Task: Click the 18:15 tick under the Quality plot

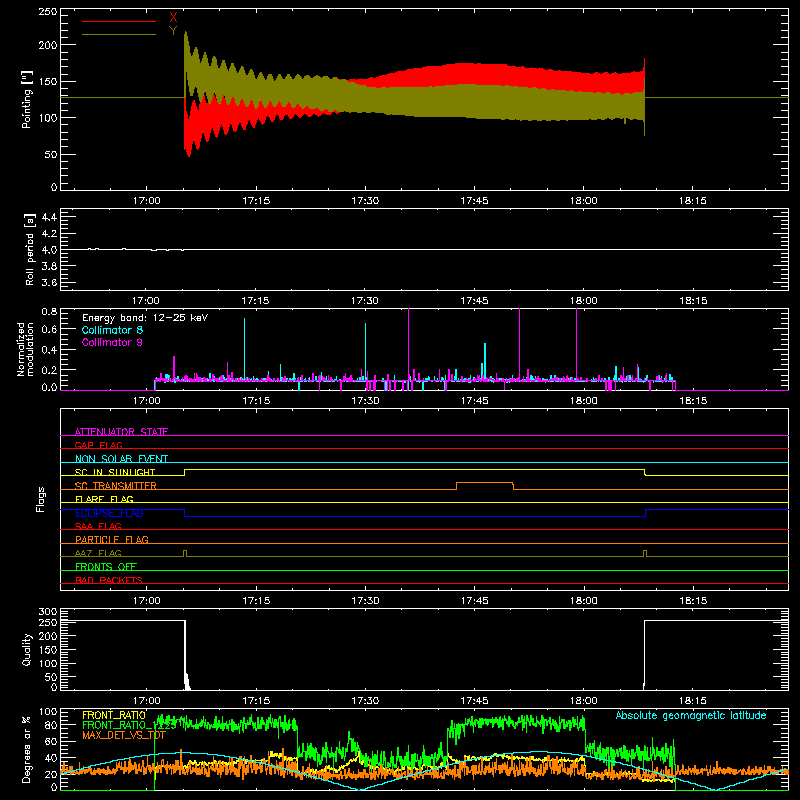Action: point(692,701)
